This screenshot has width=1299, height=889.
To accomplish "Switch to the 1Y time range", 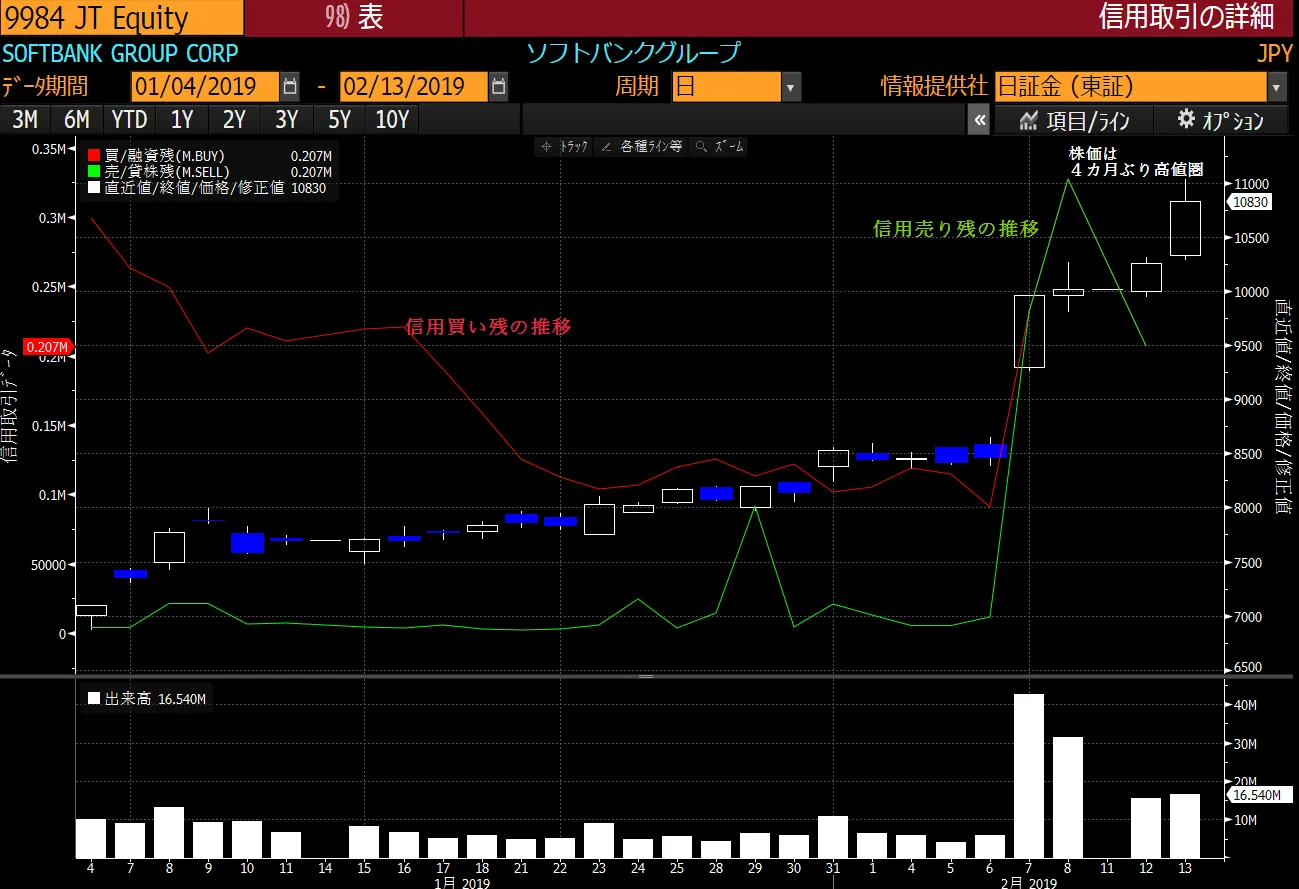I will coord(182,120).
